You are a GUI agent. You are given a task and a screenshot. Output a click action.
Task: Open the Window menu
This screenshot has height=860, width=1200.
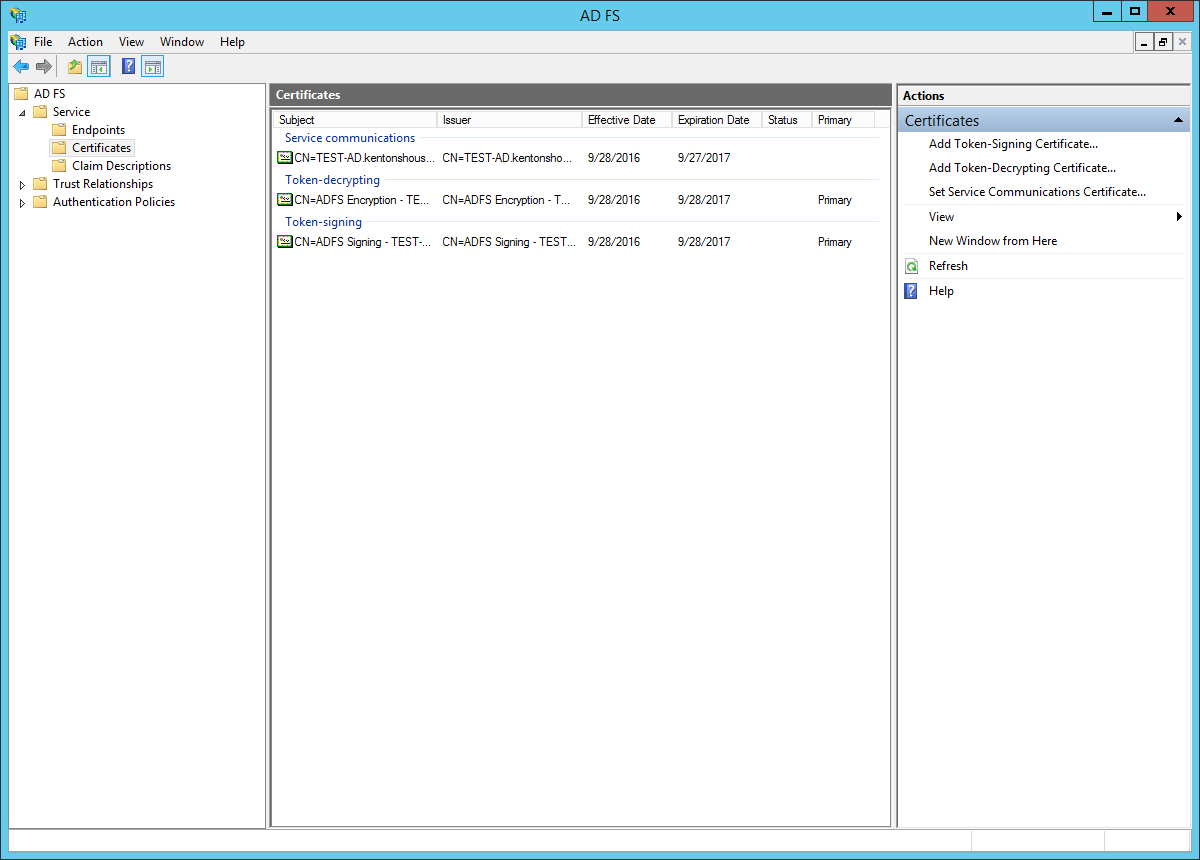point(182,42)
